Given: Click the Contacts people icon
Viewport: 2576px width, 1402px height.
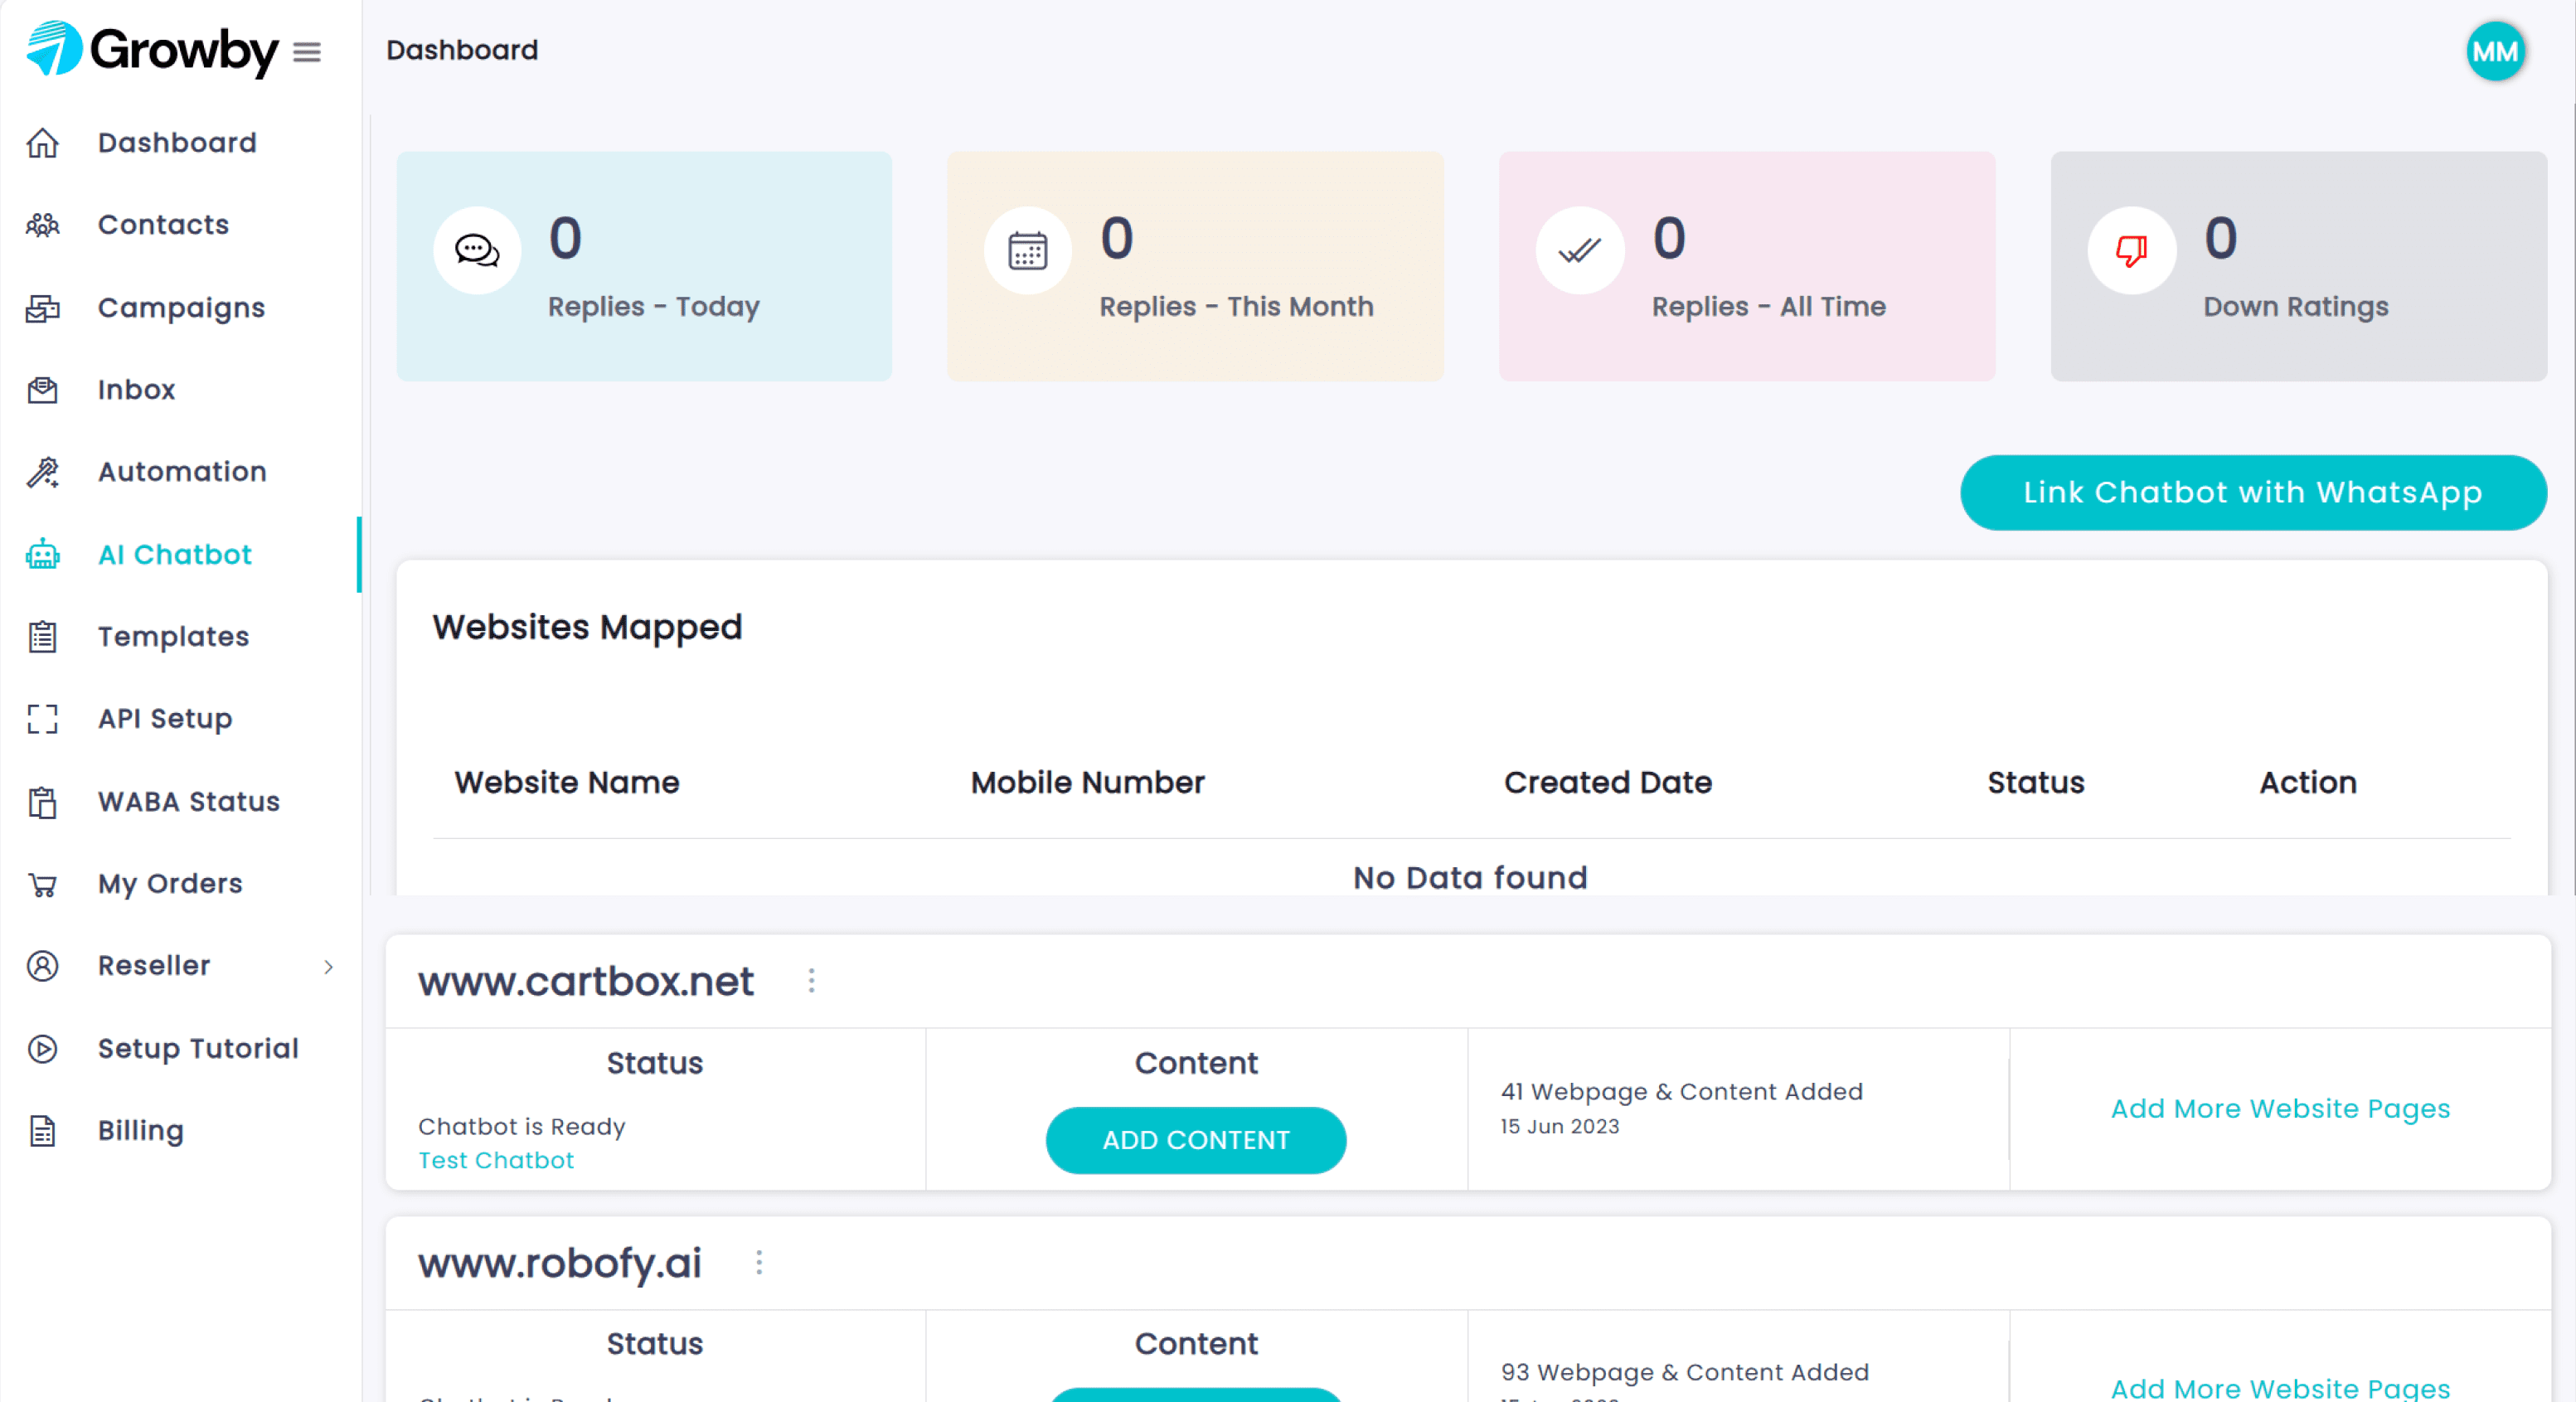Looking at the screenshot, I should [x=42, y=225].
